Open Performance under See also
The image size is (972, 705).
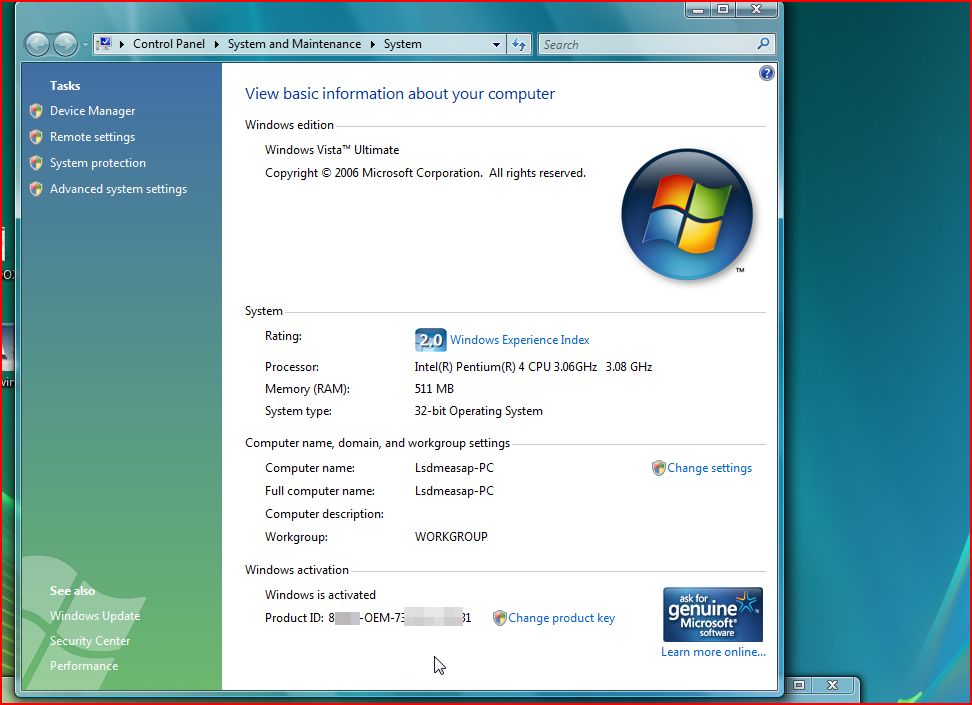pyautogui.click(x=84, y=665)
